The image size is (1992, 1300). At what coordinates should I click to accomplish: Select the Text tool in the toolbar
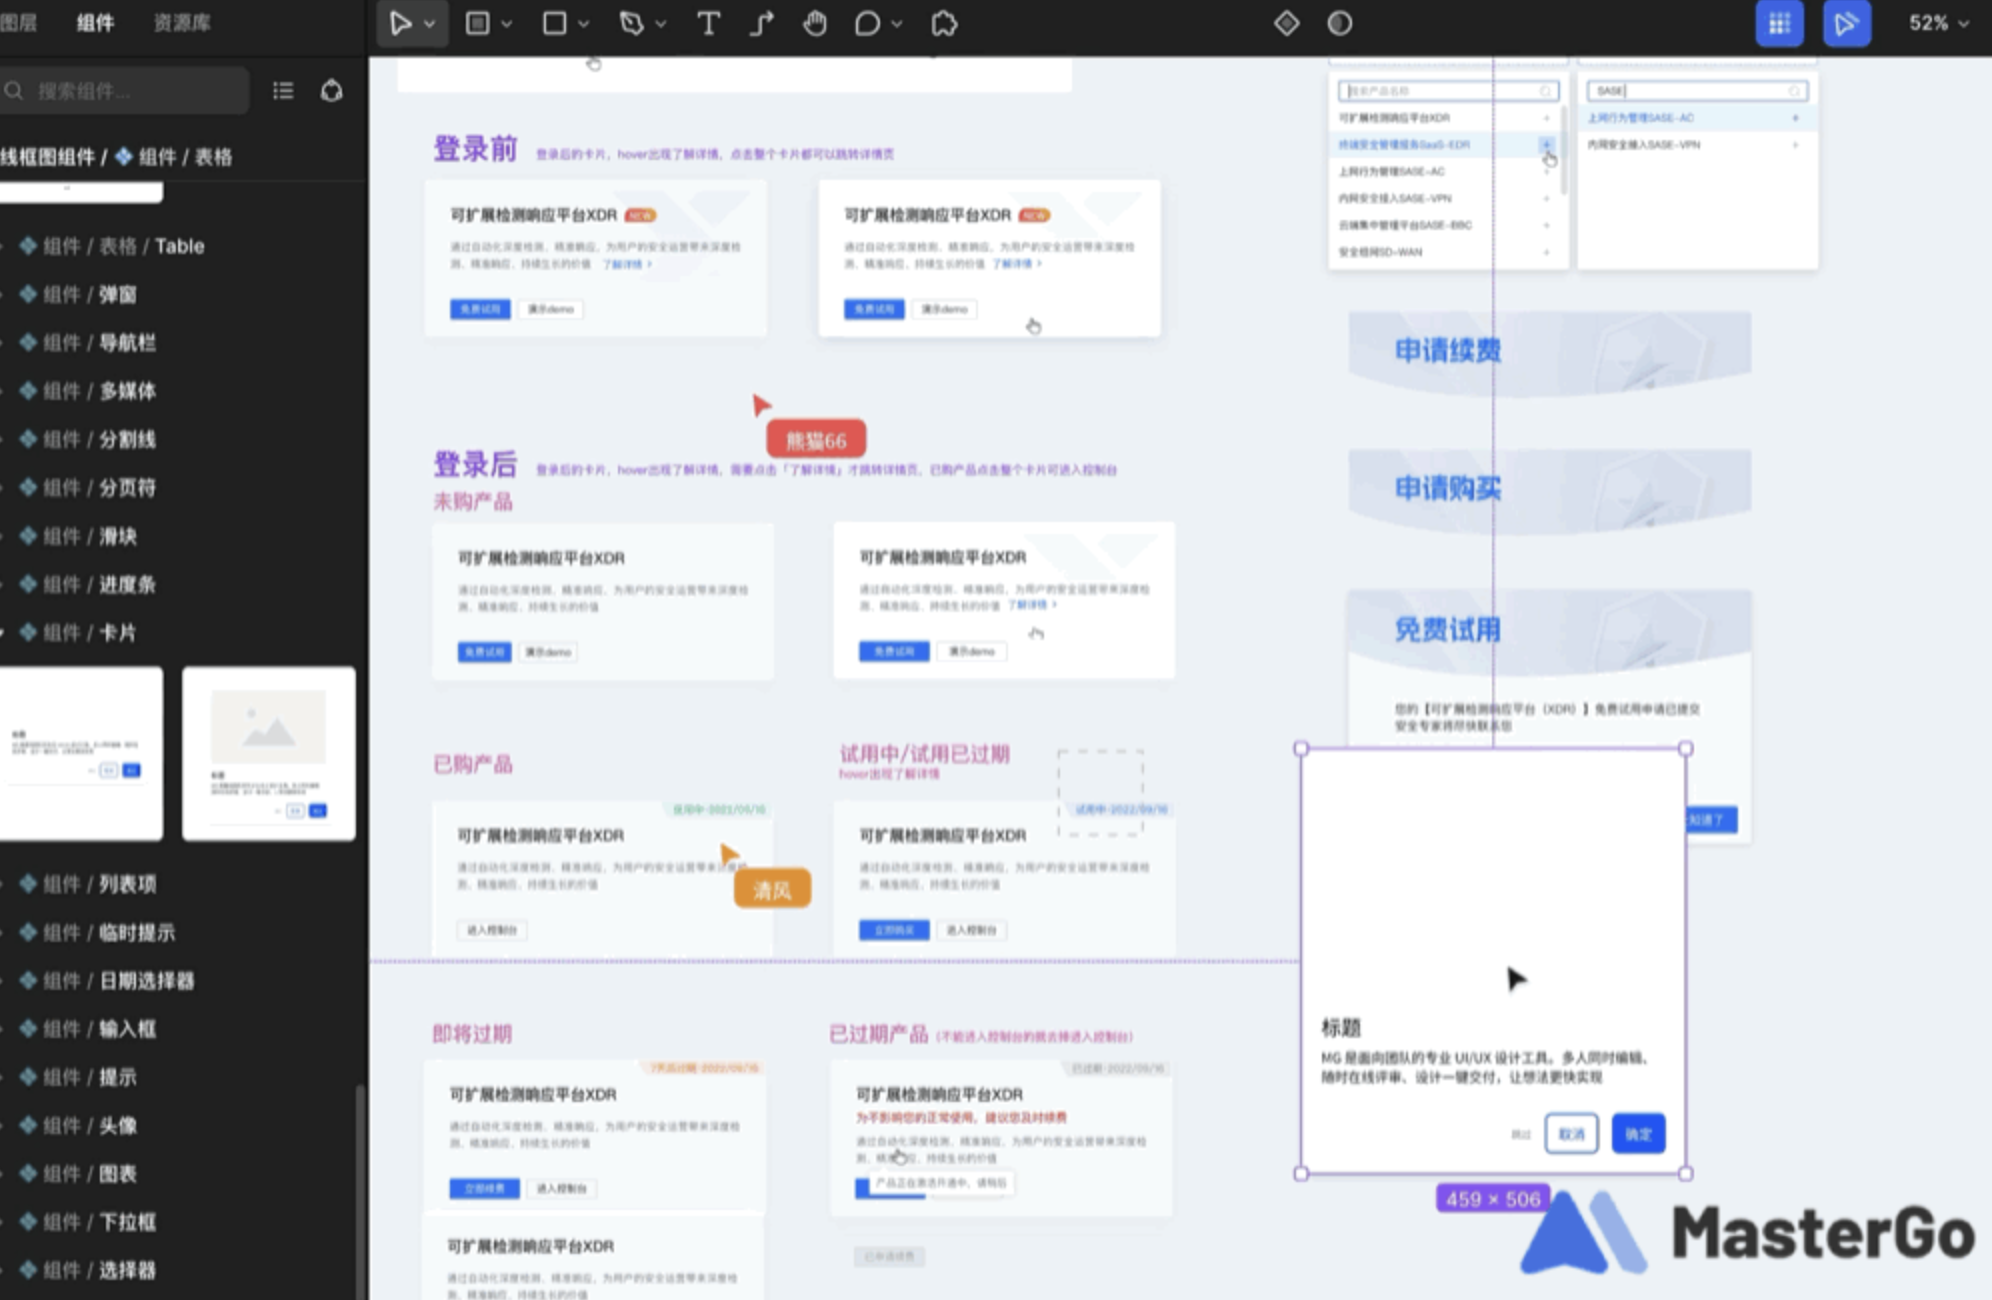(709, 23)
